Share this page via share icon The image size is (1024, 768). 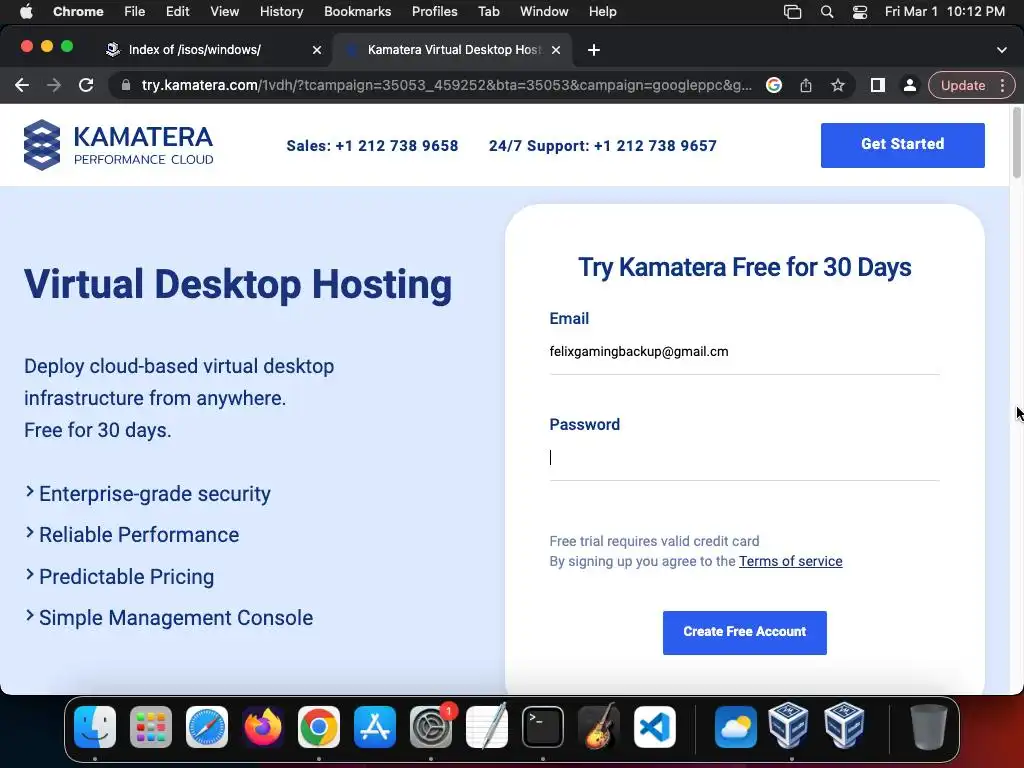coord(806,86)
